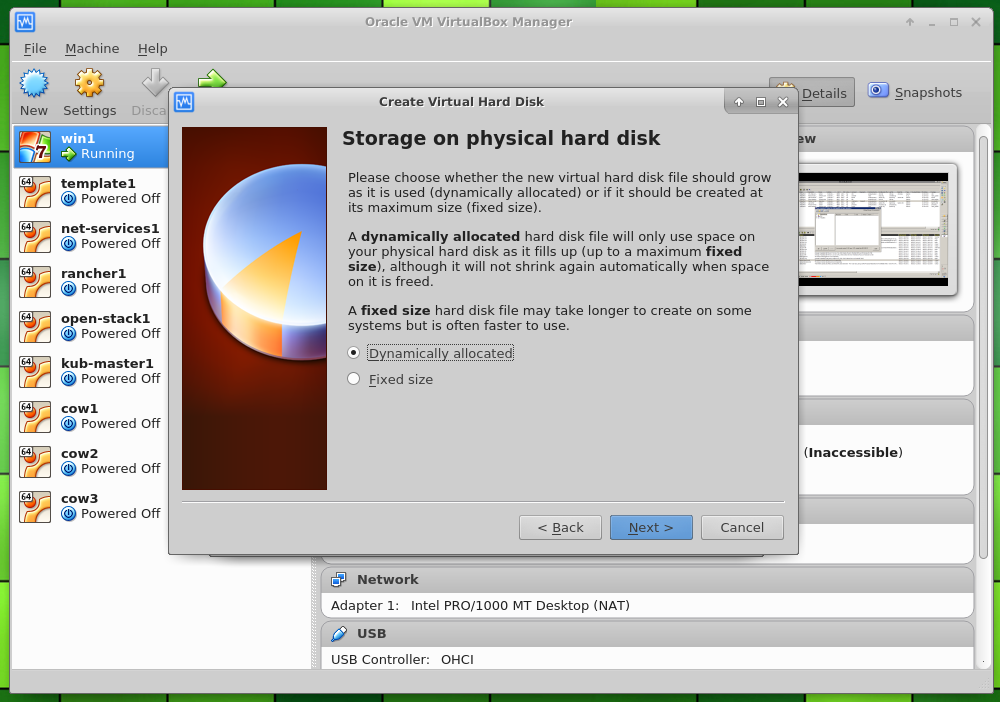Click the Network section icon
The image size is (1000, 702).
339,580
